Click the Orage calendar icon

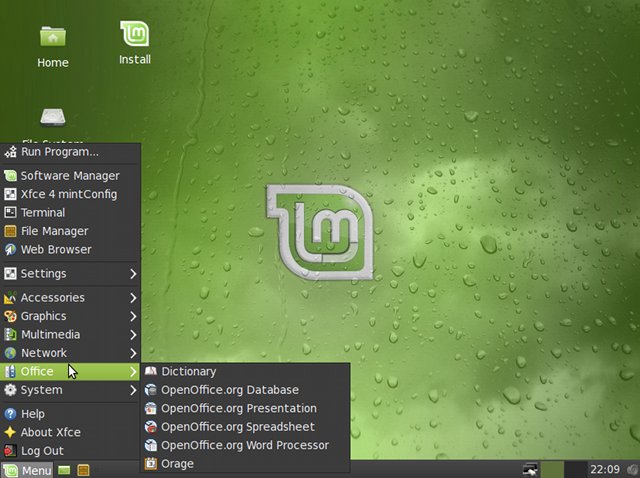(151, 464)
